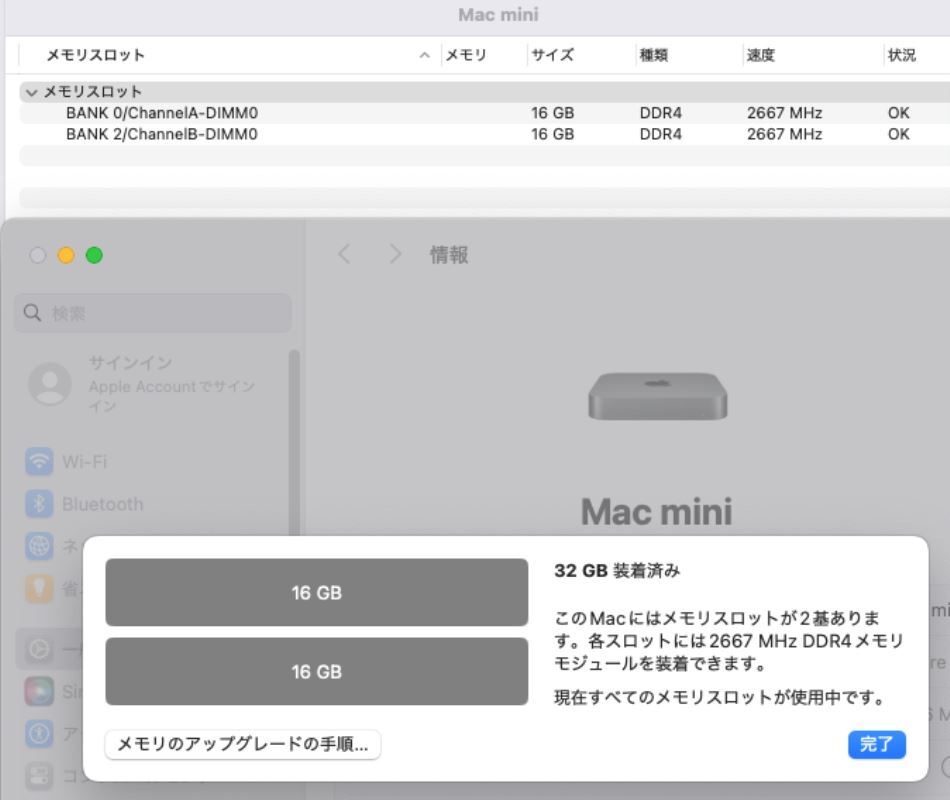Click the 完了 button in memory dialog
The height and width of the screenshot is (800, 950).
click(877, 744)
